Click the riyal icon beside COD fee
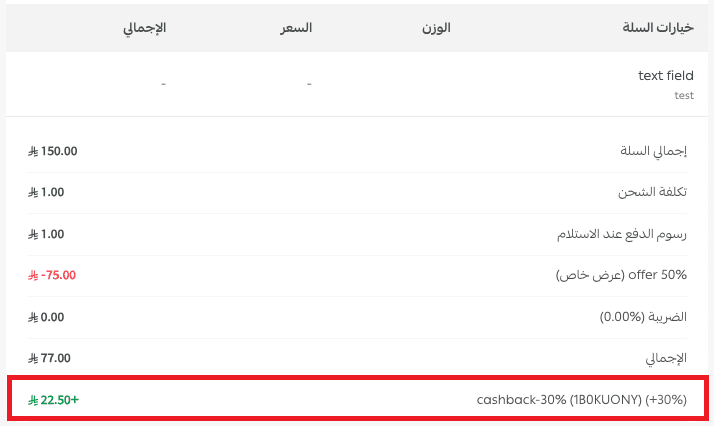The width and height of the screenshot is (714, 426). 33,234
